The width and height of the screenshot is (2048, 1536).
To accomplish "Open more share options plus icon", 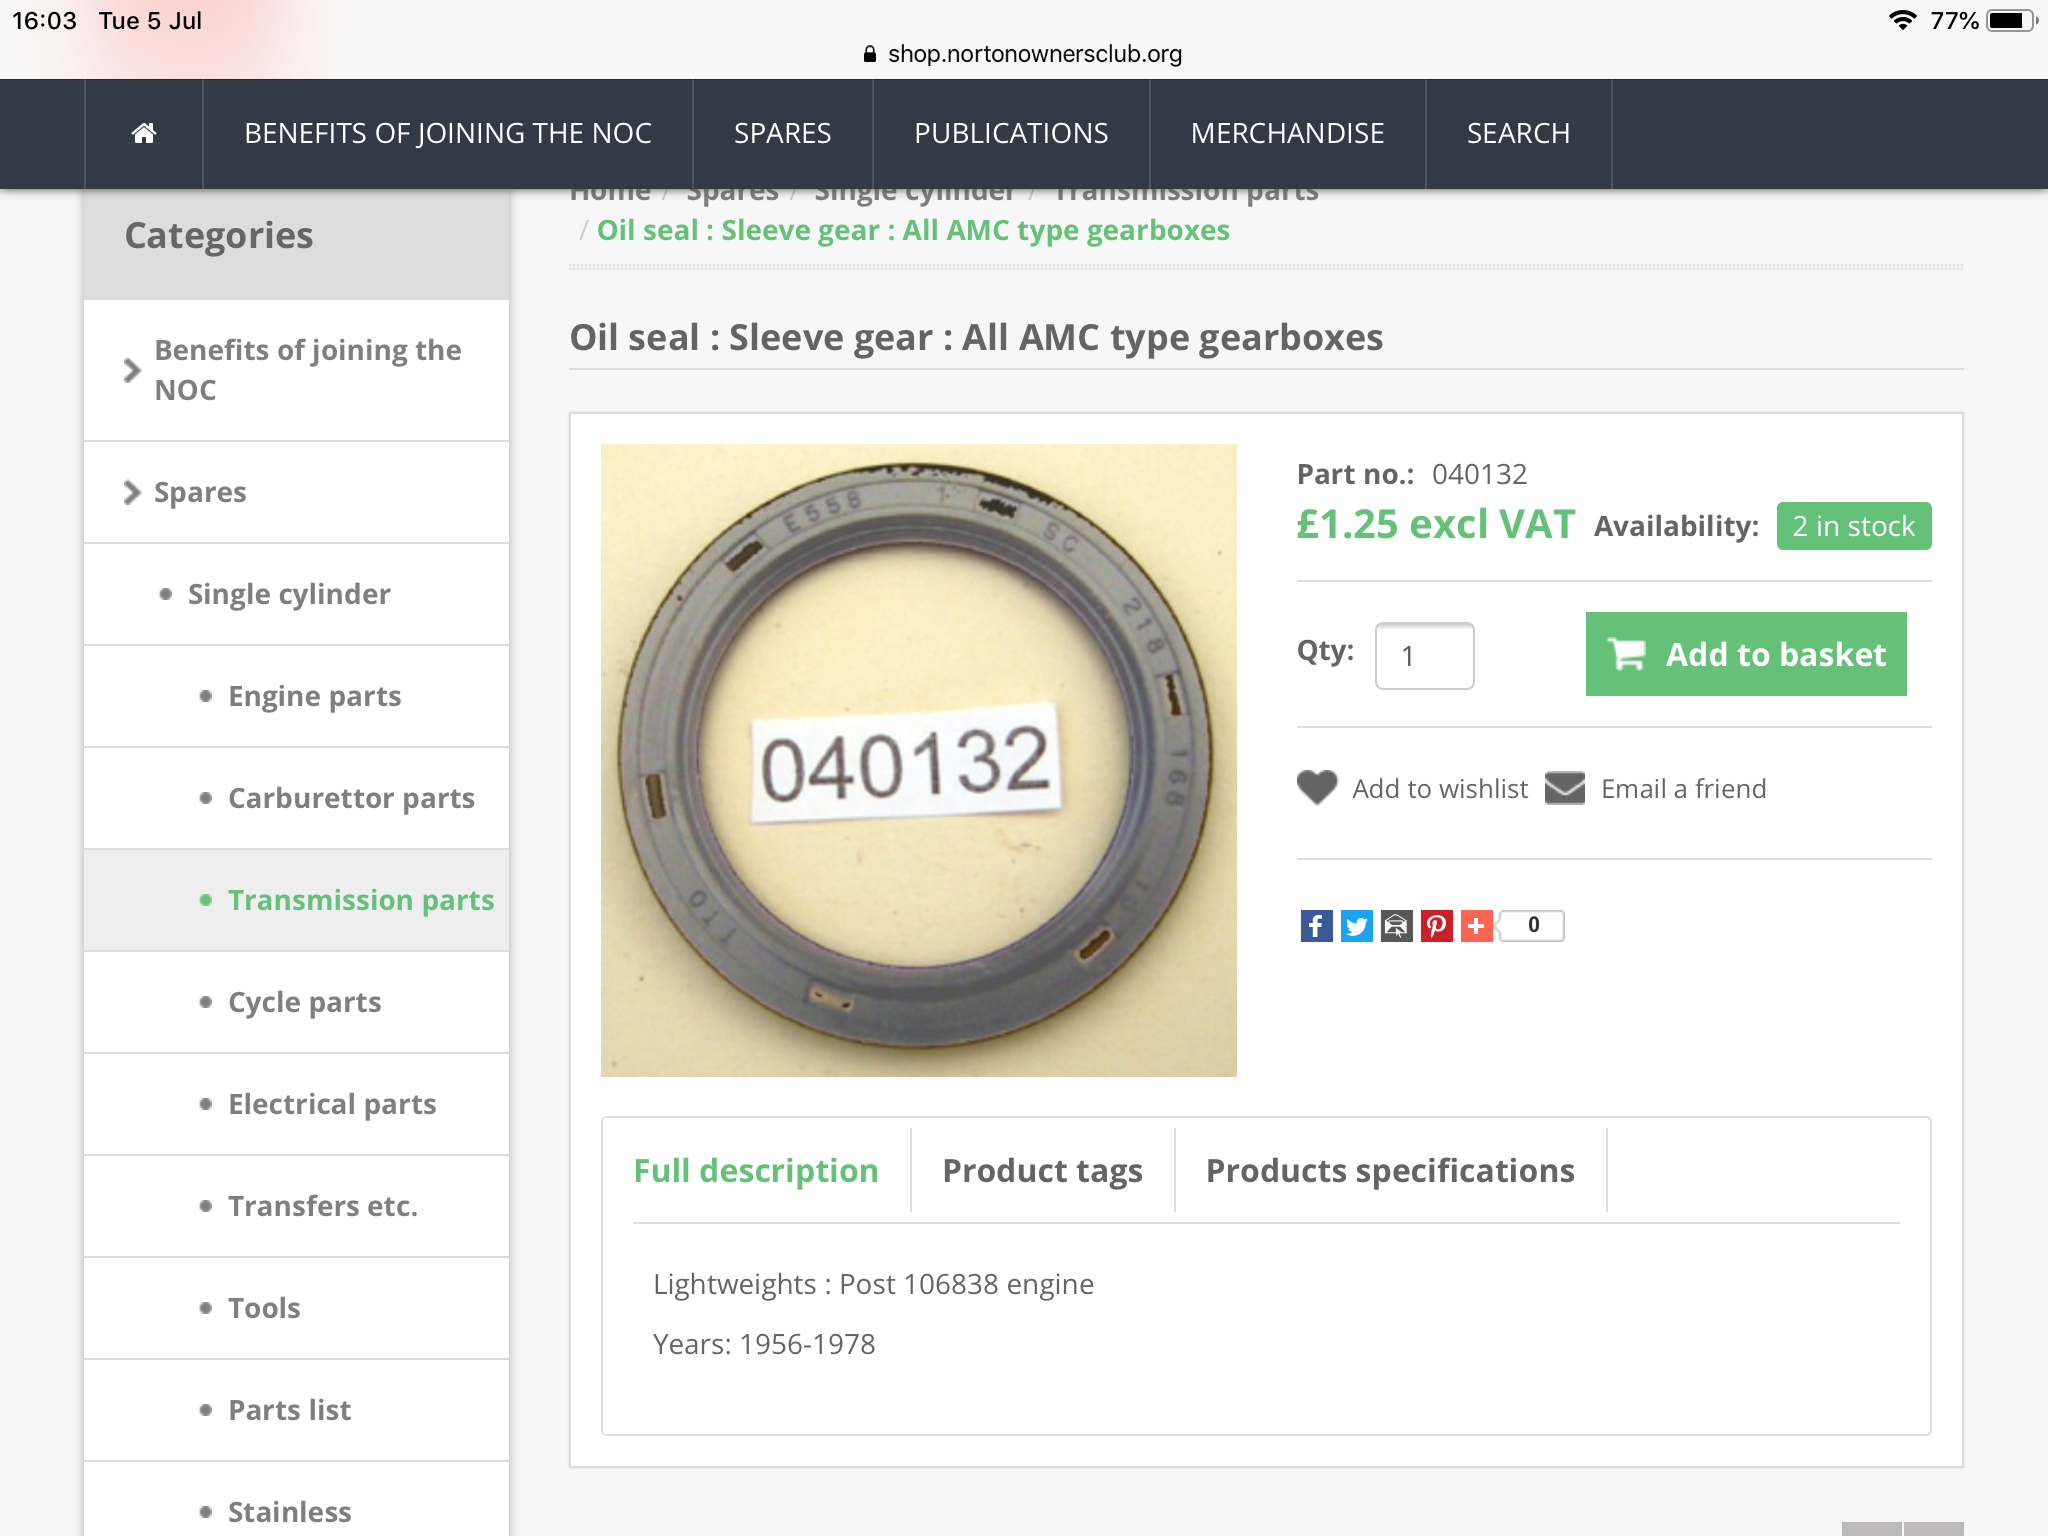I will (x=1476, y=926).
